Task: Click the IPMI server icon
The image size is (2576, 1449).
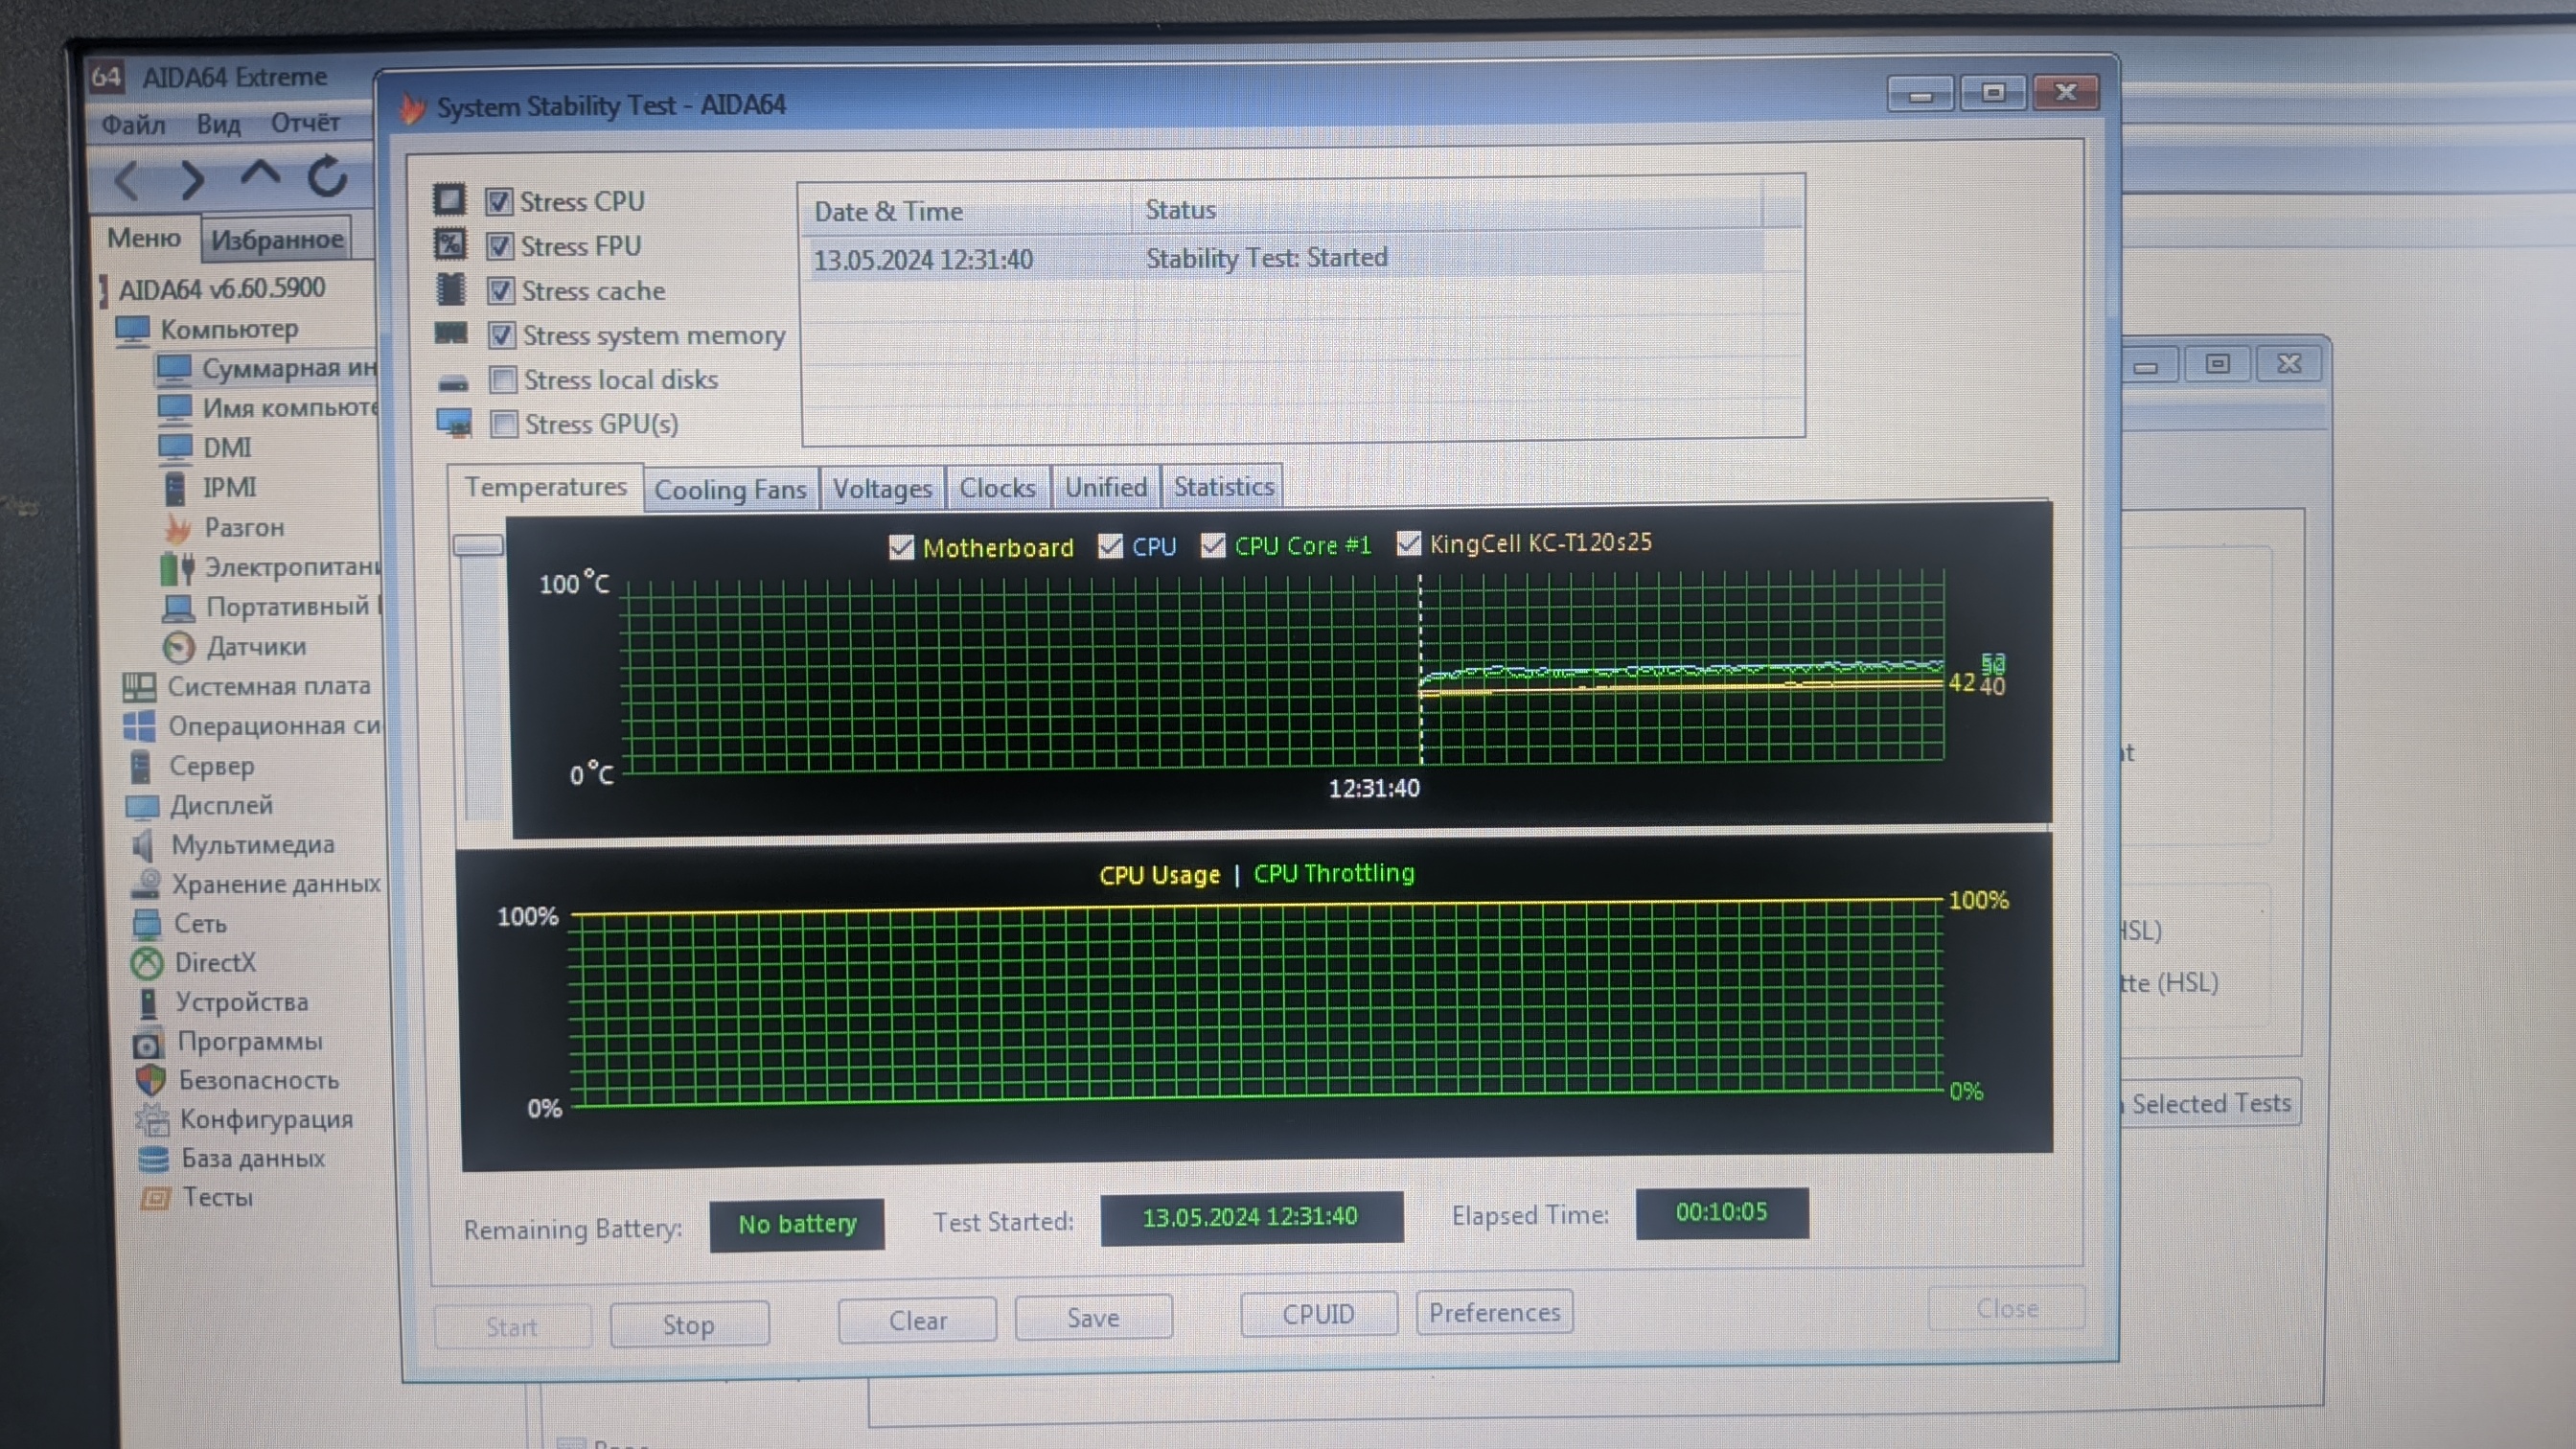Action: pyautogui.click(x=175, y=488)
